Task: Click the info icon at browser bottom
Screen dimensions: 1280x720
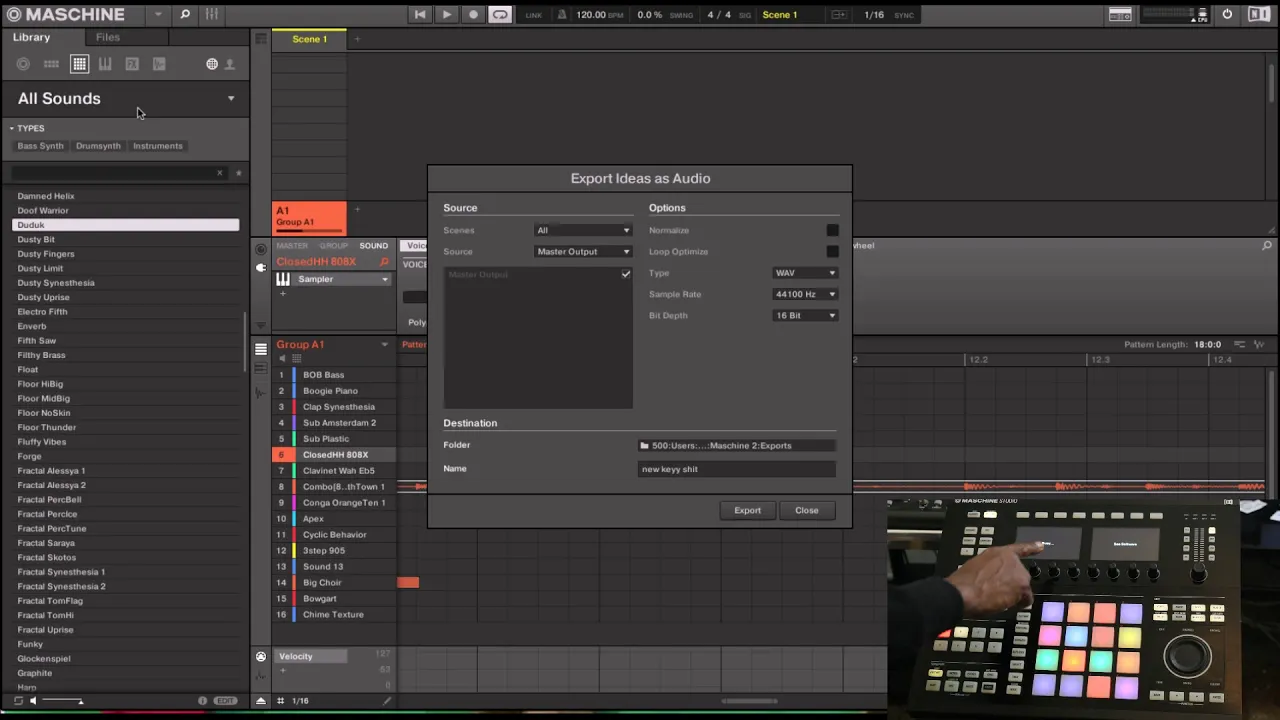Action: (x=202, y=701)
